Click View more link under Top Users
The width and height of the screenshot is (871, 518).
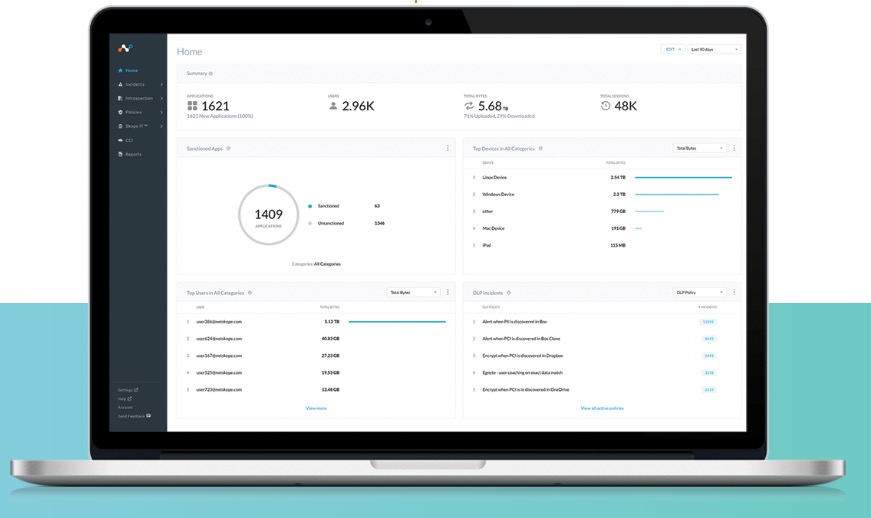point(316,408)
